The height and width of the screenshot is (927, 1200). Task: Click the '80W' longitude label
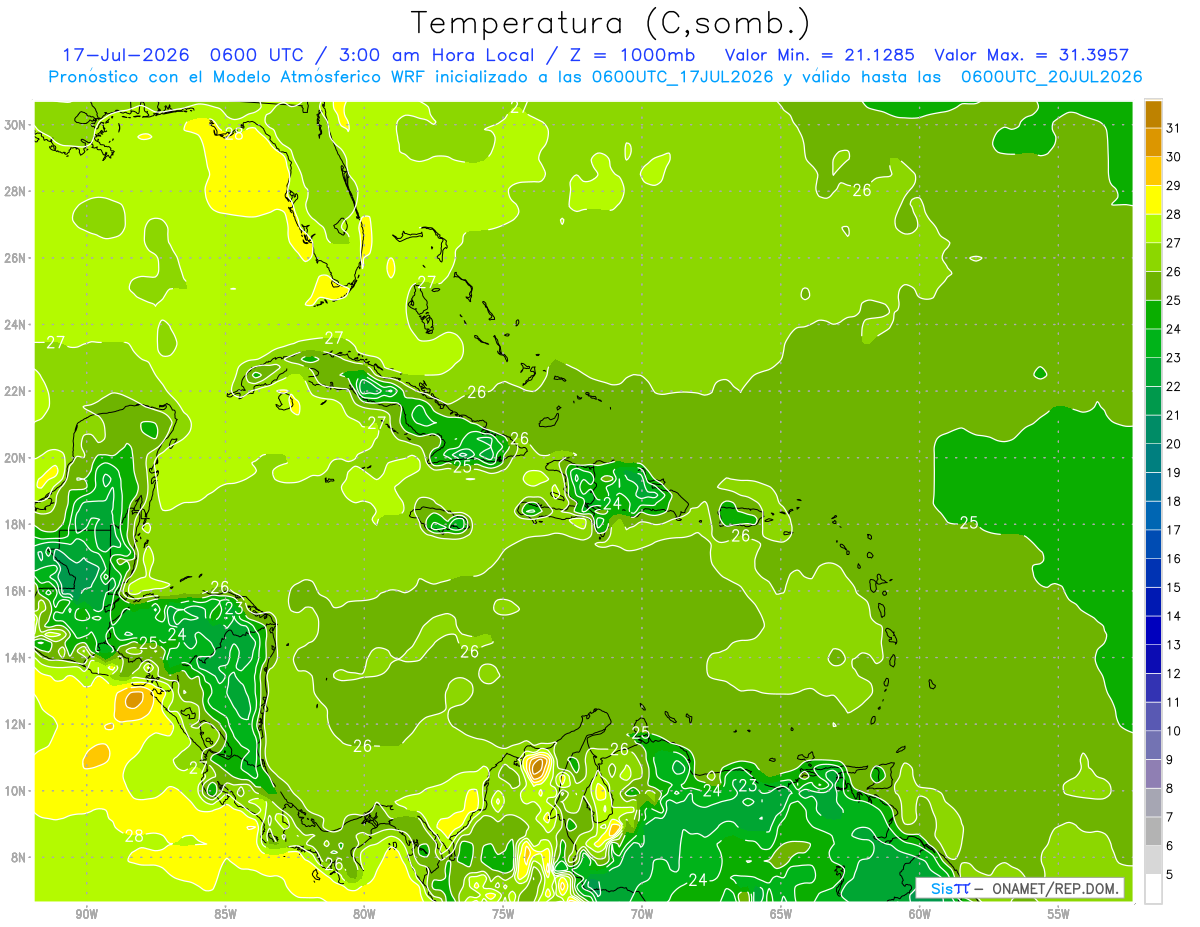pyautogui.click(x=364, y=914)
